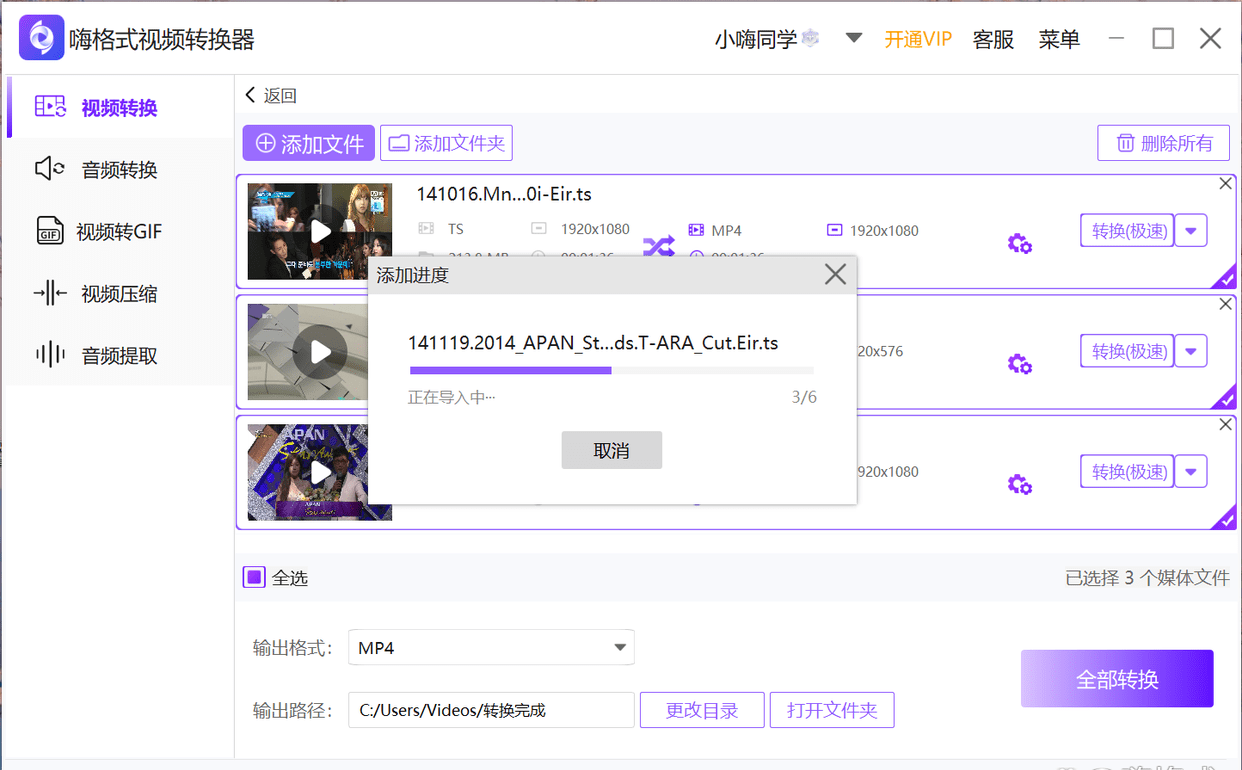Open the MP4 output format dropdown
The height and width of the screenshot is (770, 1242).
pyautogui.click(x=490, y=647)
